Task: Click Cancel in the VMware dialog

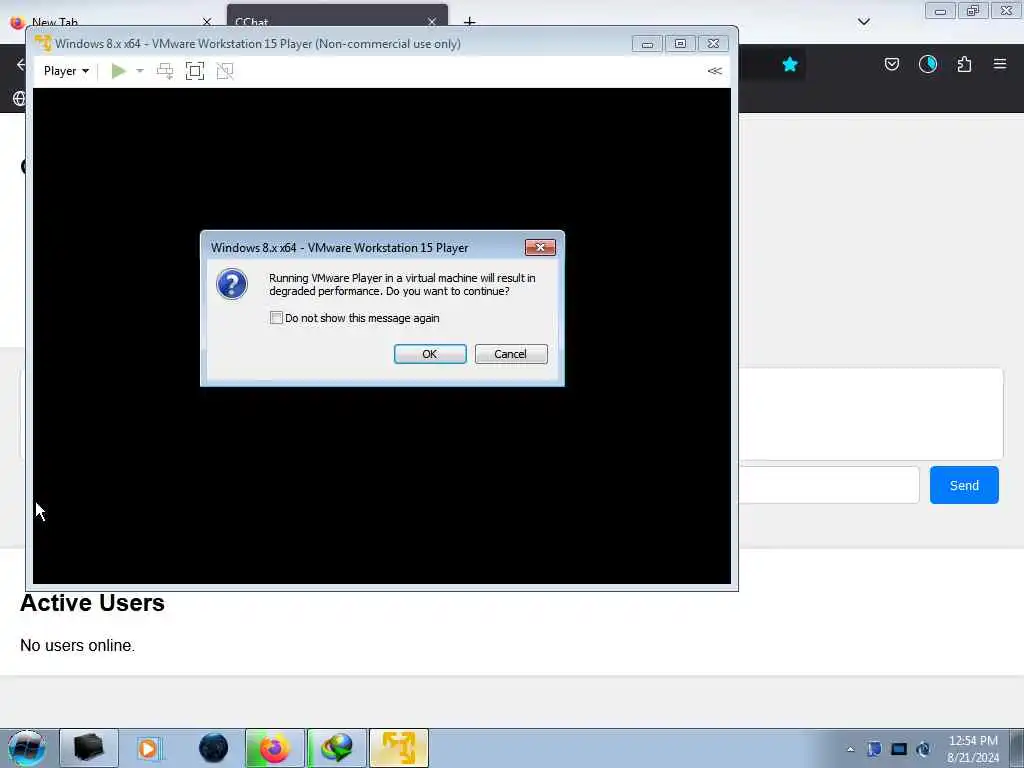Action: (x=511, y=354)
